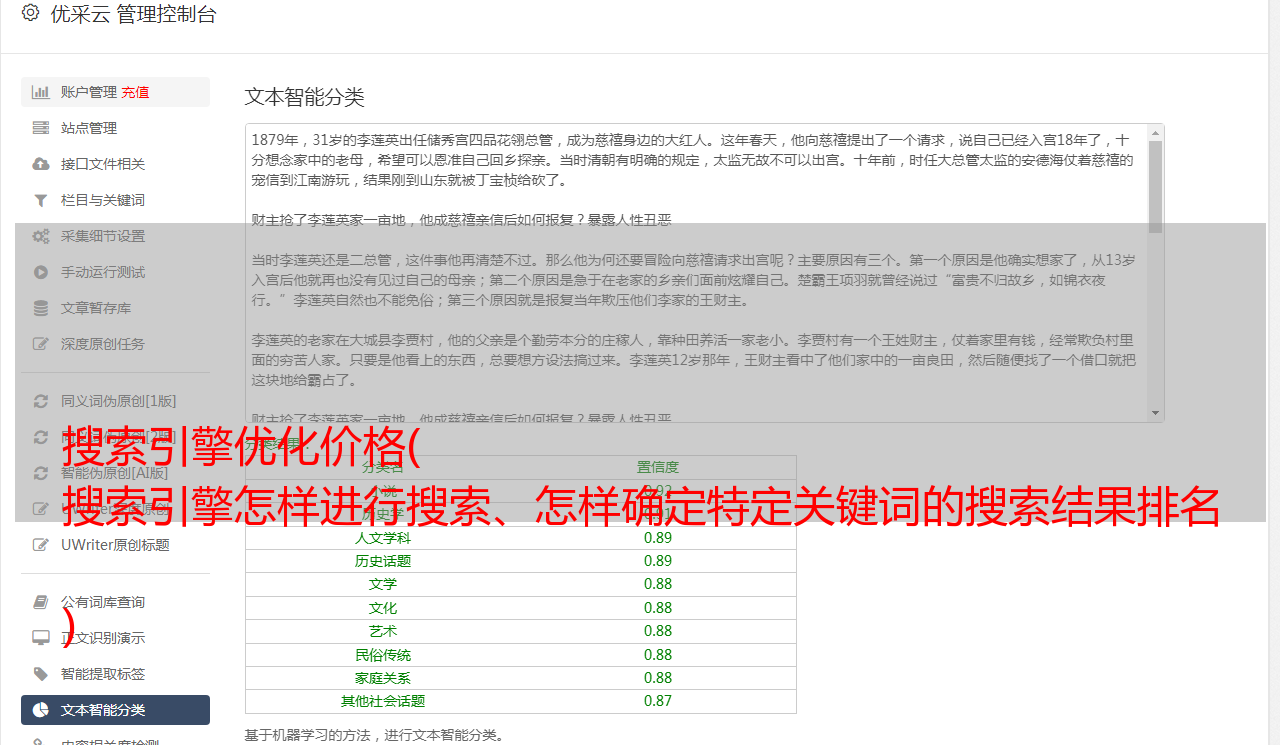The width and height of the screenshot is (1280, 745).
Task: Click the gears icon for 采集细节设置
Action: (x=41, y=236)
